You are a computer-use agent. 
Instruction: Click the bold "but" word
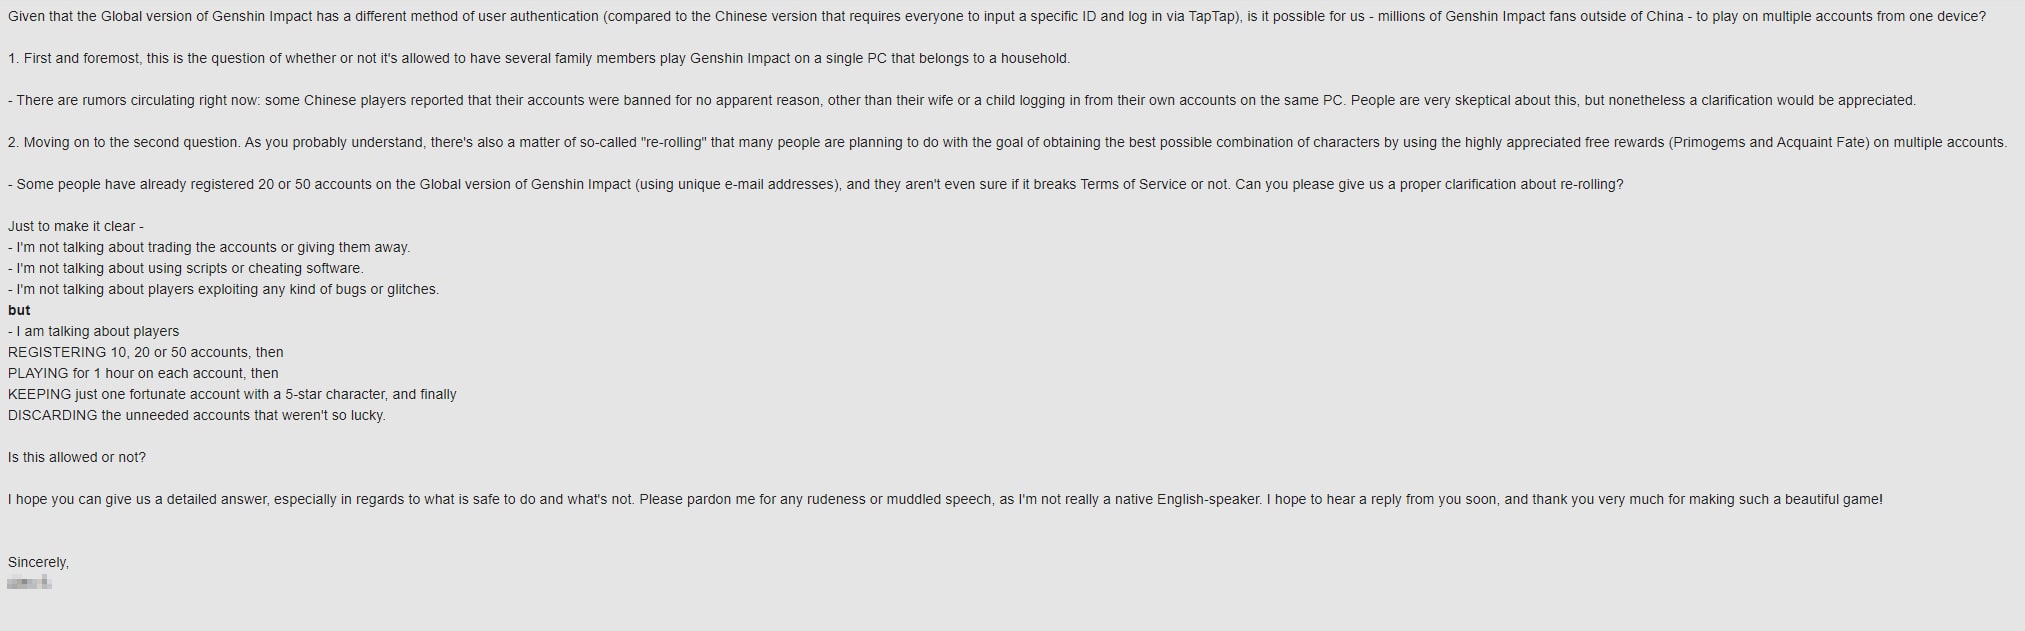19,310
